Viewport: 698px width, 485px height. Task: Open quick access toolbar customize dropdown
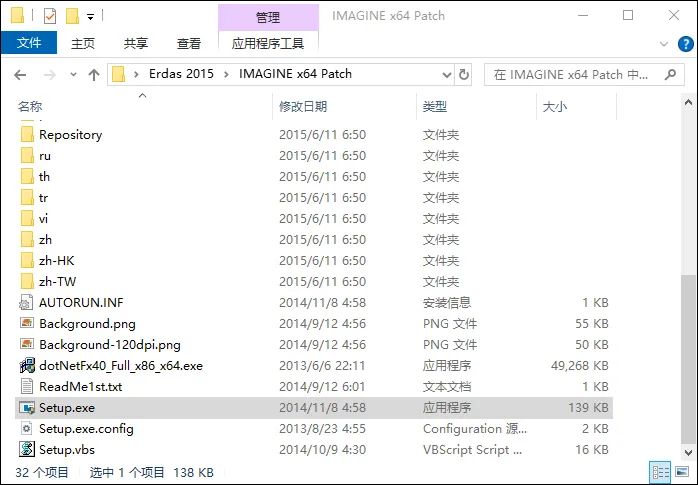90,17
